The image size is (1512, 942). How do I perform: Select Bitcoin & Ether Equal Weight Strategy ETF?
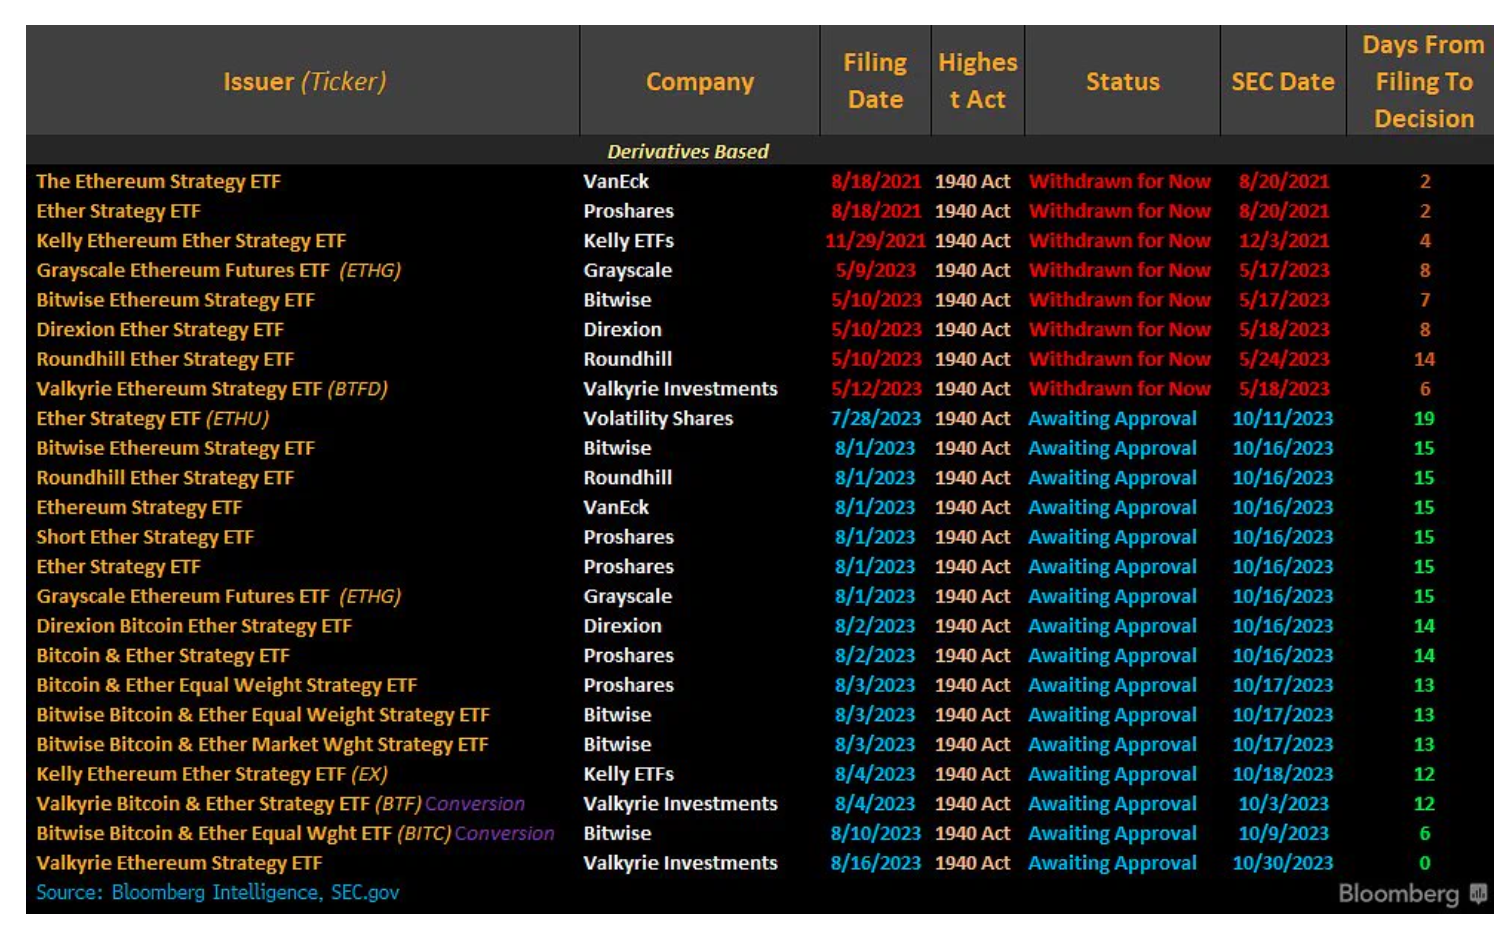coord(226,685)
